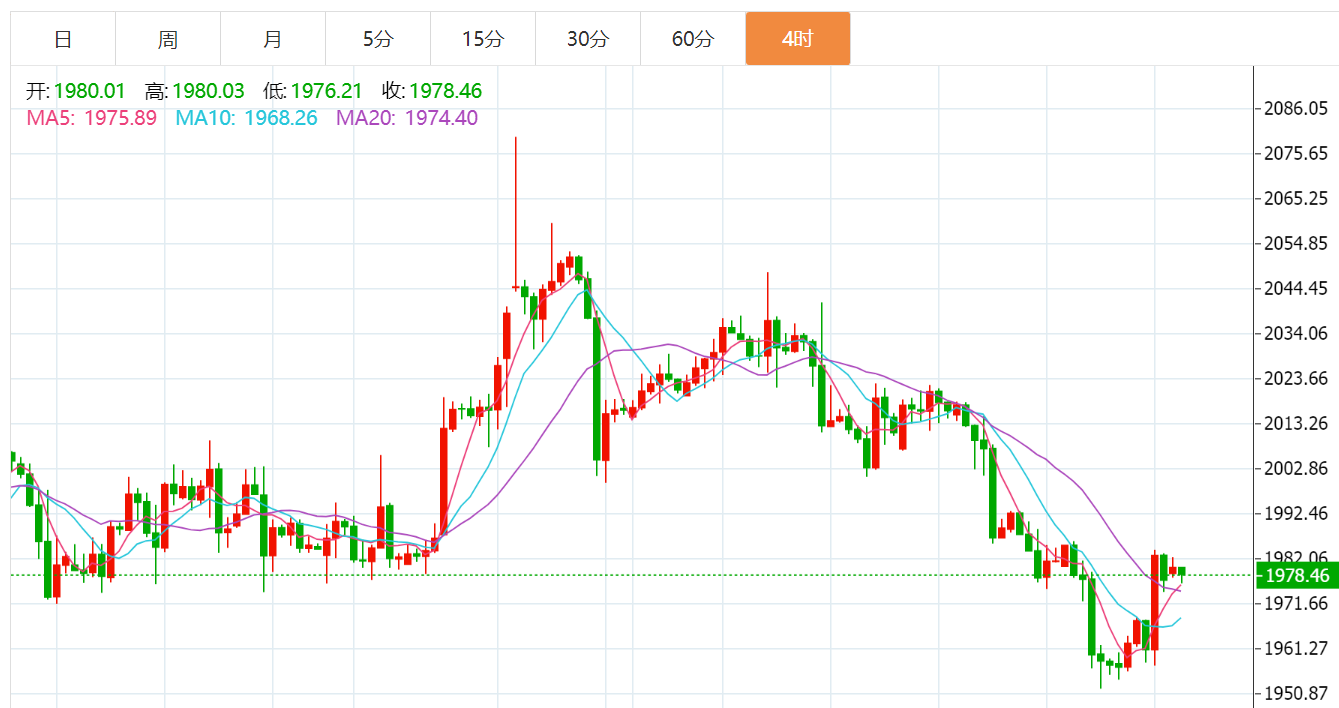Click the 2002.86 price axis label
1339x708 pixels.
pos(1298,468)
